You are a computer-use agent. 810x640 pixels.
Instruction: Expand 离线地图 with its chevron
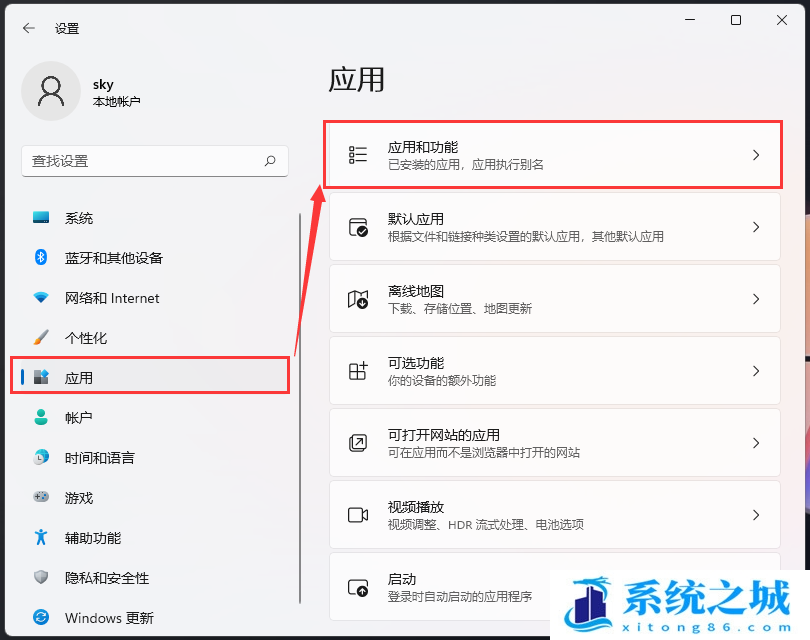[756, 299]
